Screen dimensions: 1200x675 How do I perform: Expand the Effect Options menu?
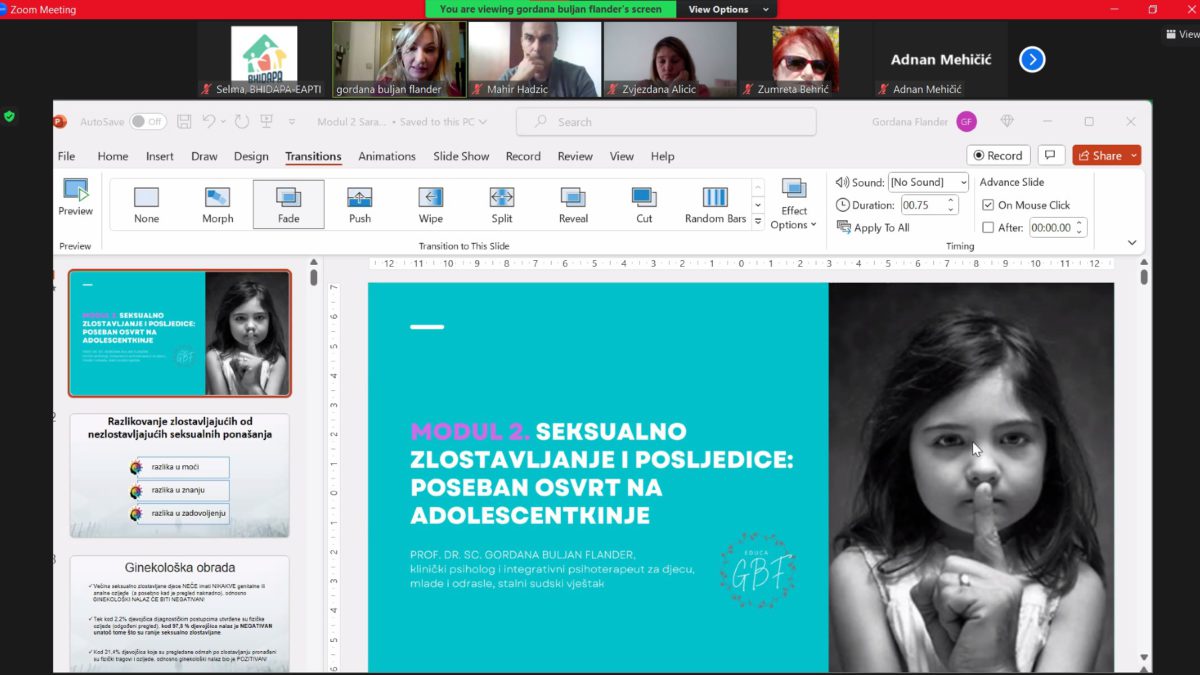(x=794, y=204)
